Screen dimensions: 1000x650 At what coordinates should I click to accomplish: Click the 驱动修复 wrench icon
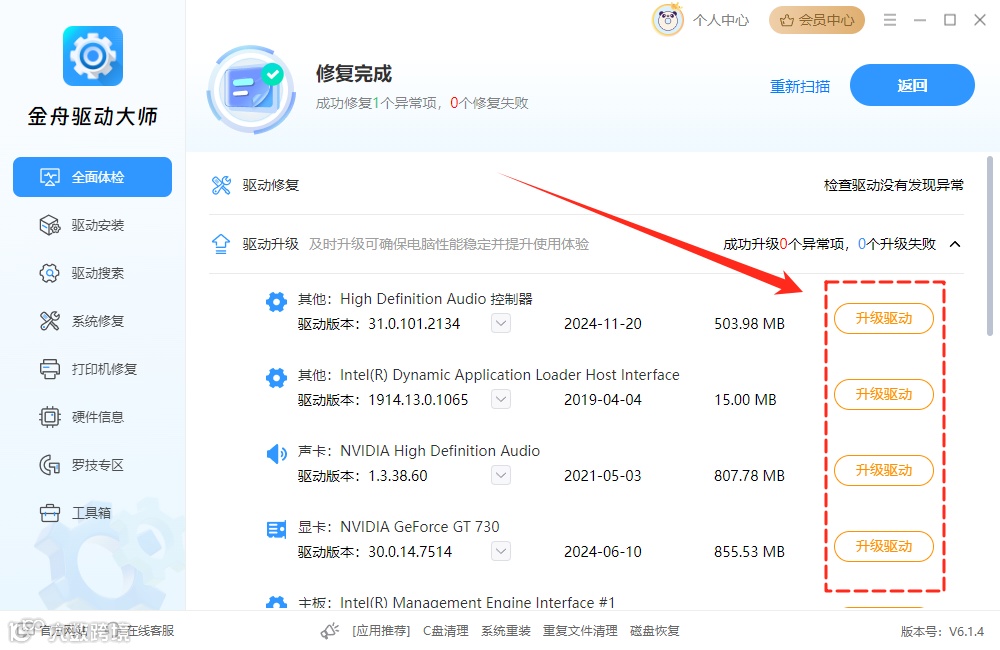tap(221, 185)
